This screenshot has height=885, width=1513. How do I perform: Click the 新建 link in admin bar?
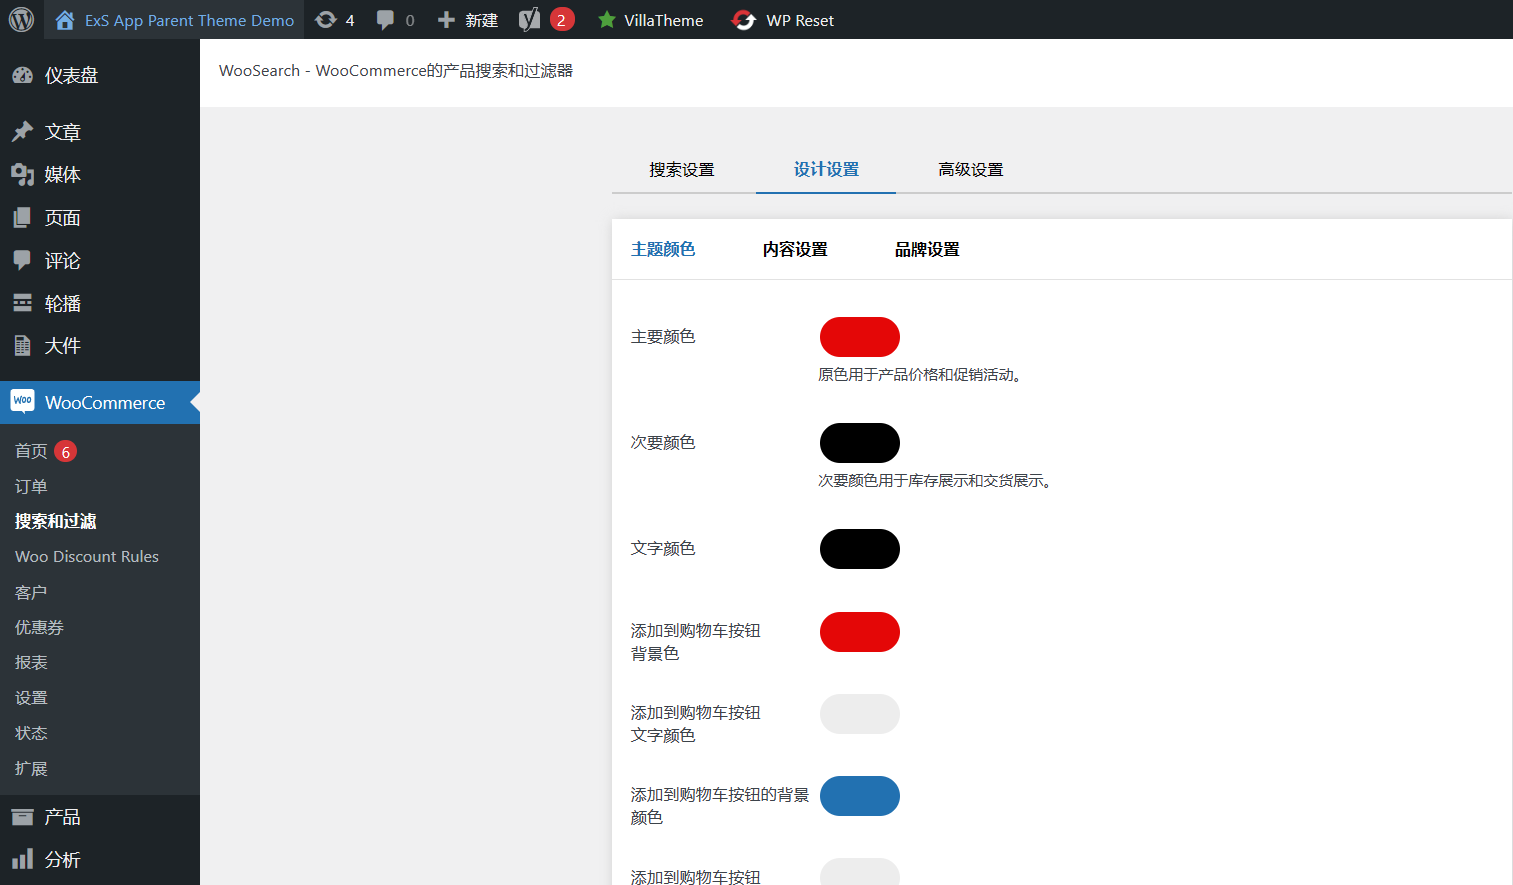click(481, 20)
